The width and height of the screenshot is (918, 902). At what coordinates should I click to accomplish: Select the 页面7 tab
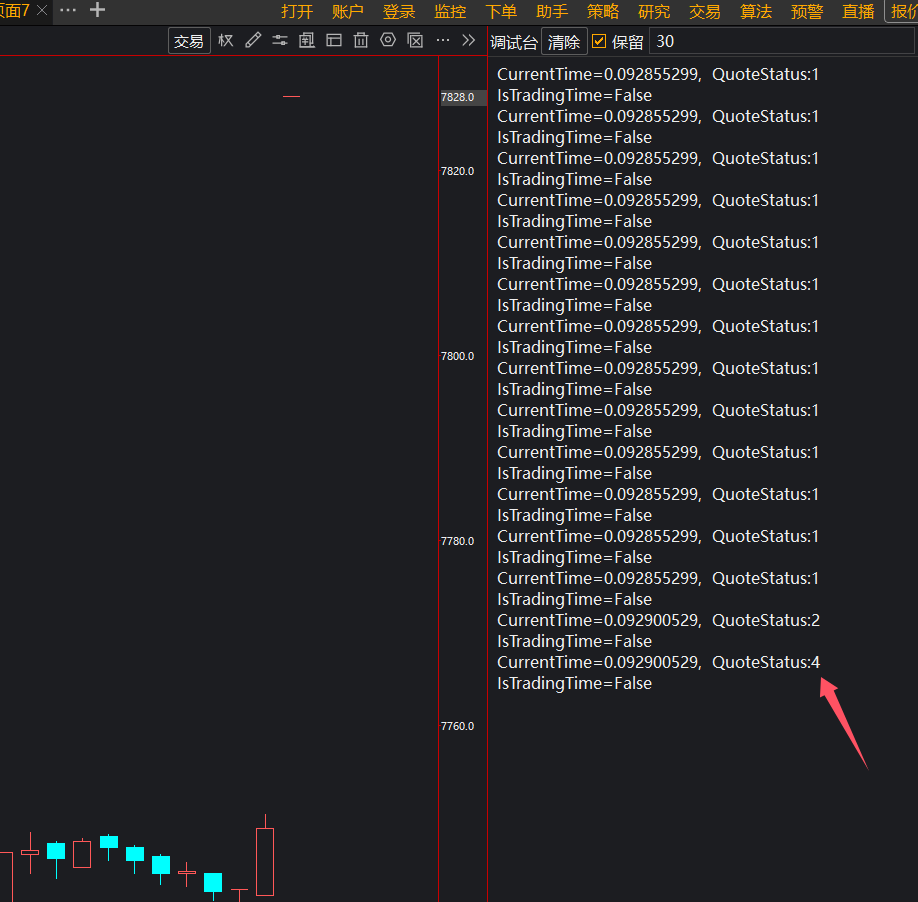[14, 10]
